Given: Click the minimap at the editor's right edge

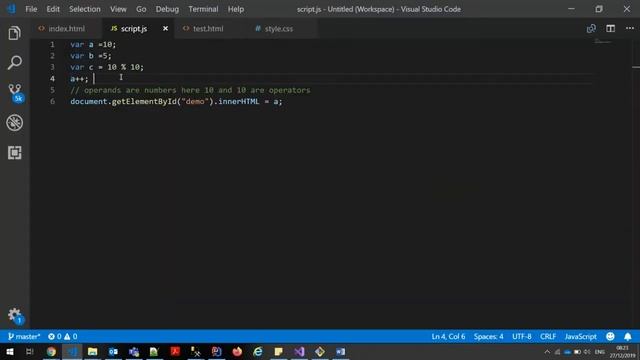Looking at the screenshot, I should (603, 42).
